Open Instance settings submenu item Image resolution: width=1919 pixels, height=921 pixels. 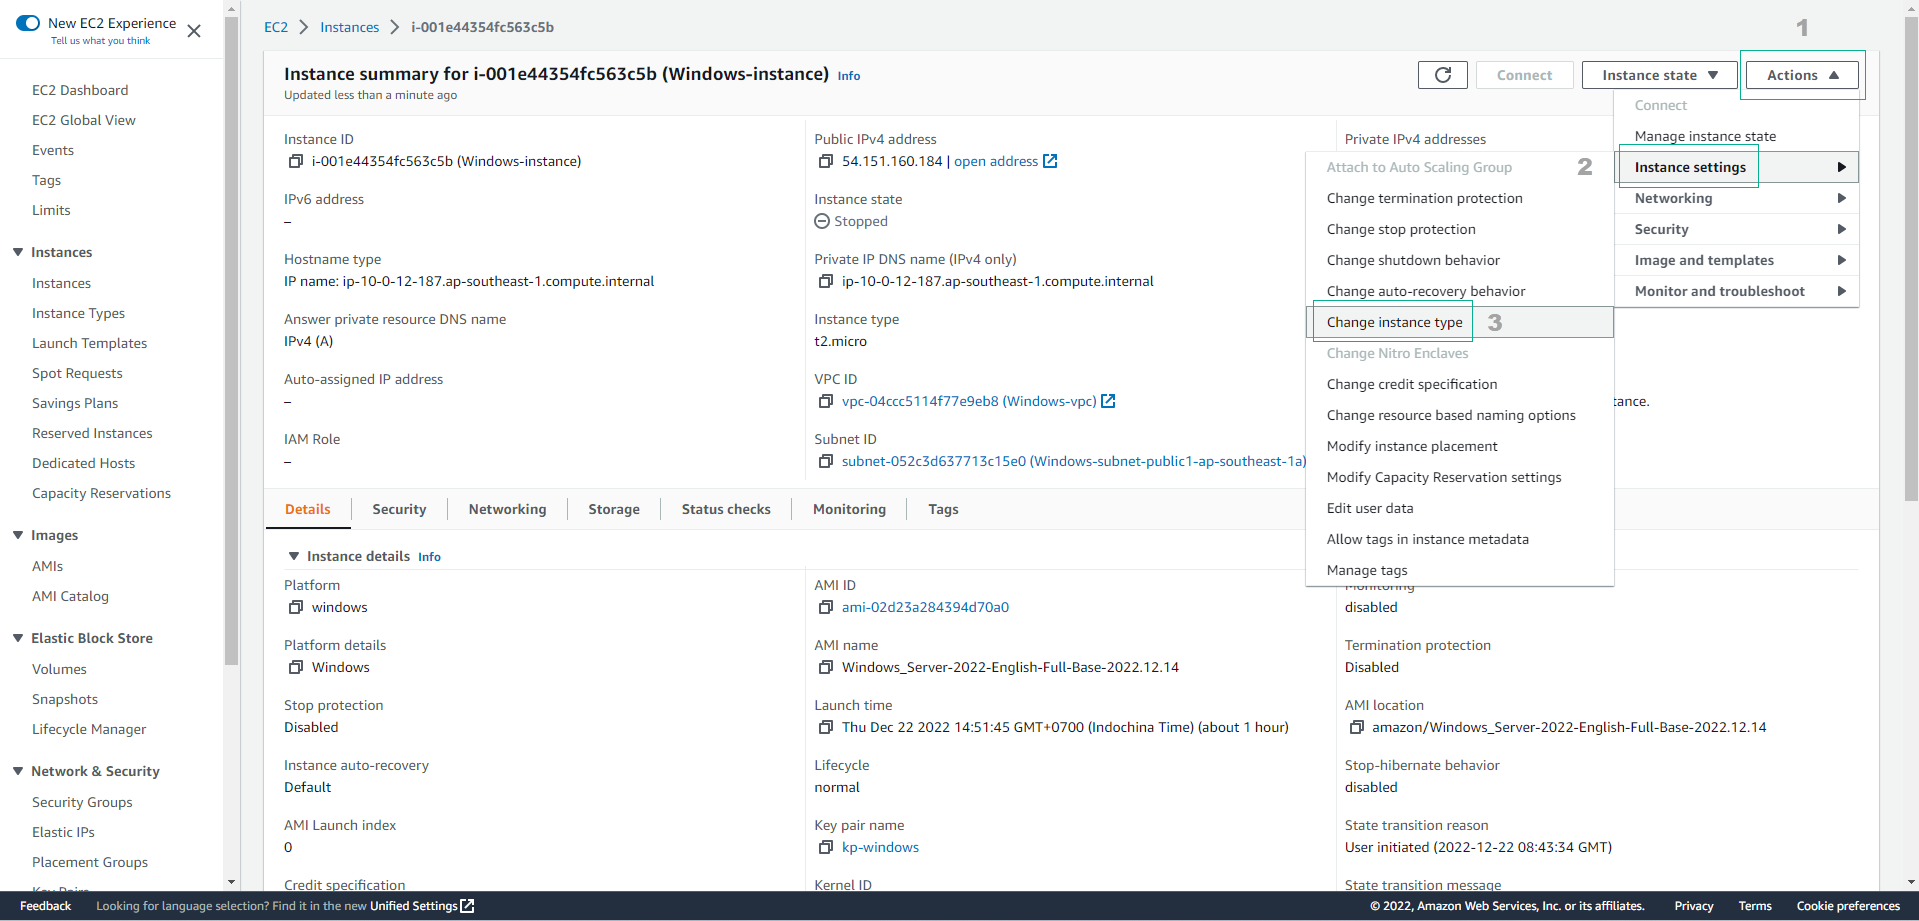point(1737,167)
